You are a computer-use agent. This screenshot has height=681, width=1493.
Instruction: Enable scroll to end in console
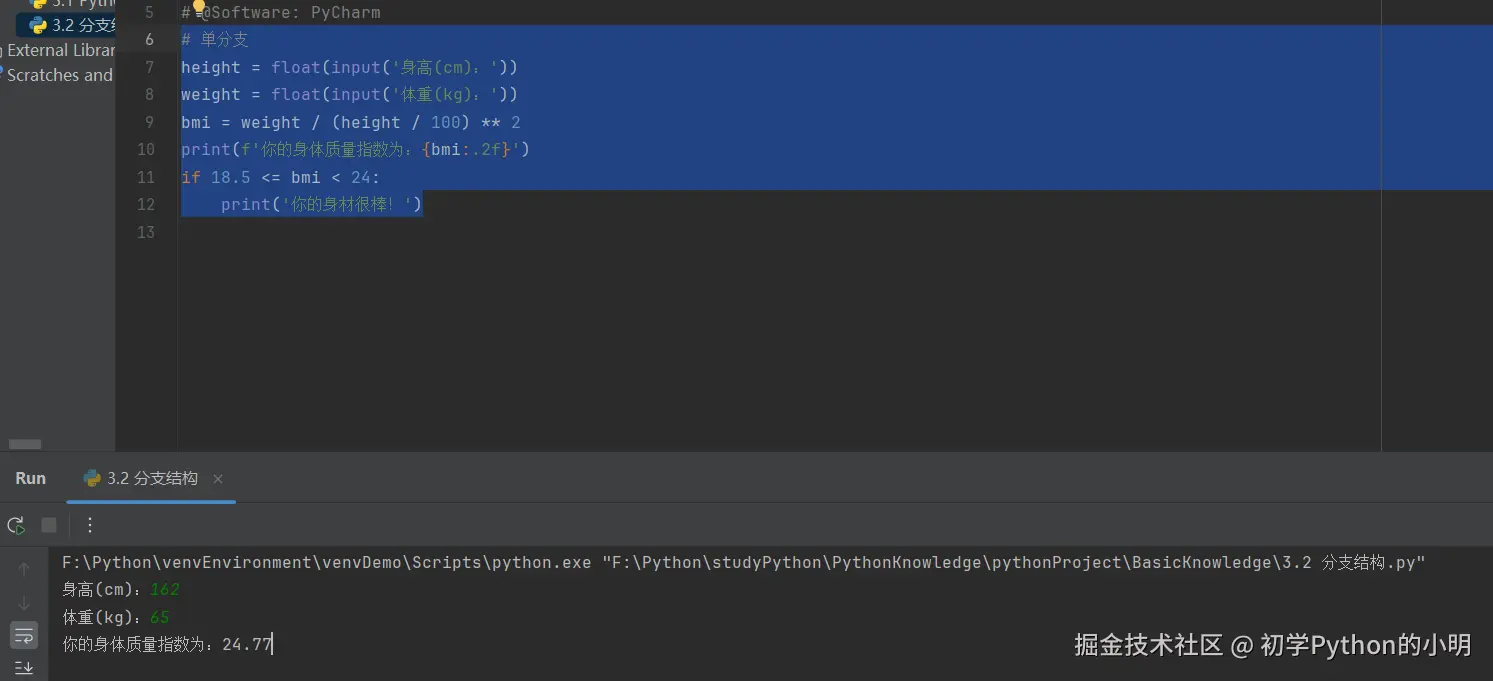[24, 667]
